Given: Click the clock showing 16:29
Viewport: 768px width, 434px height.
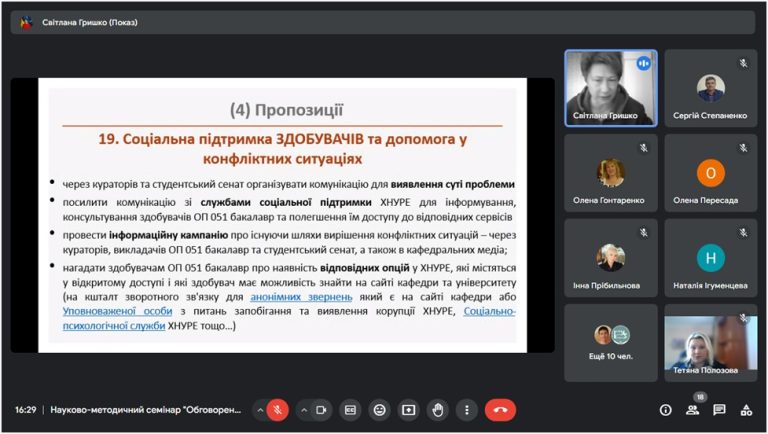Looking at the screenshot, I should click(25, 410).
